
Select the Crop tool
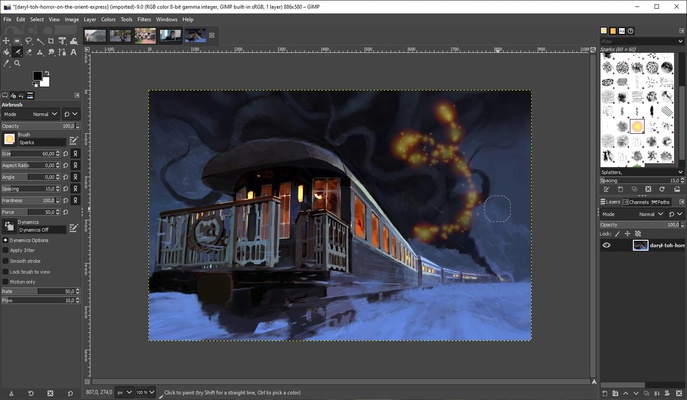(51, 41)
